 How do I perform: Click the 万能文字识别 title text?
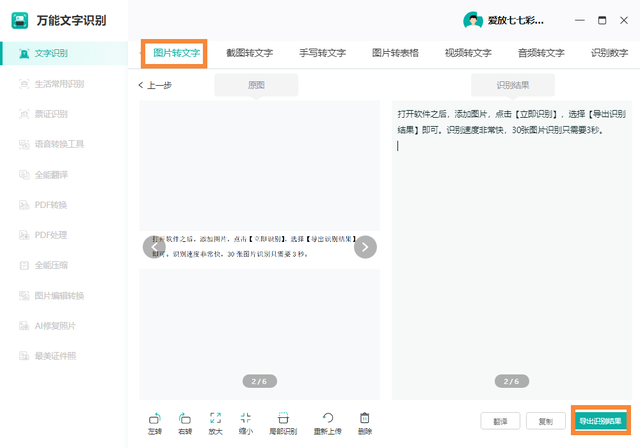tap(71, 20)
